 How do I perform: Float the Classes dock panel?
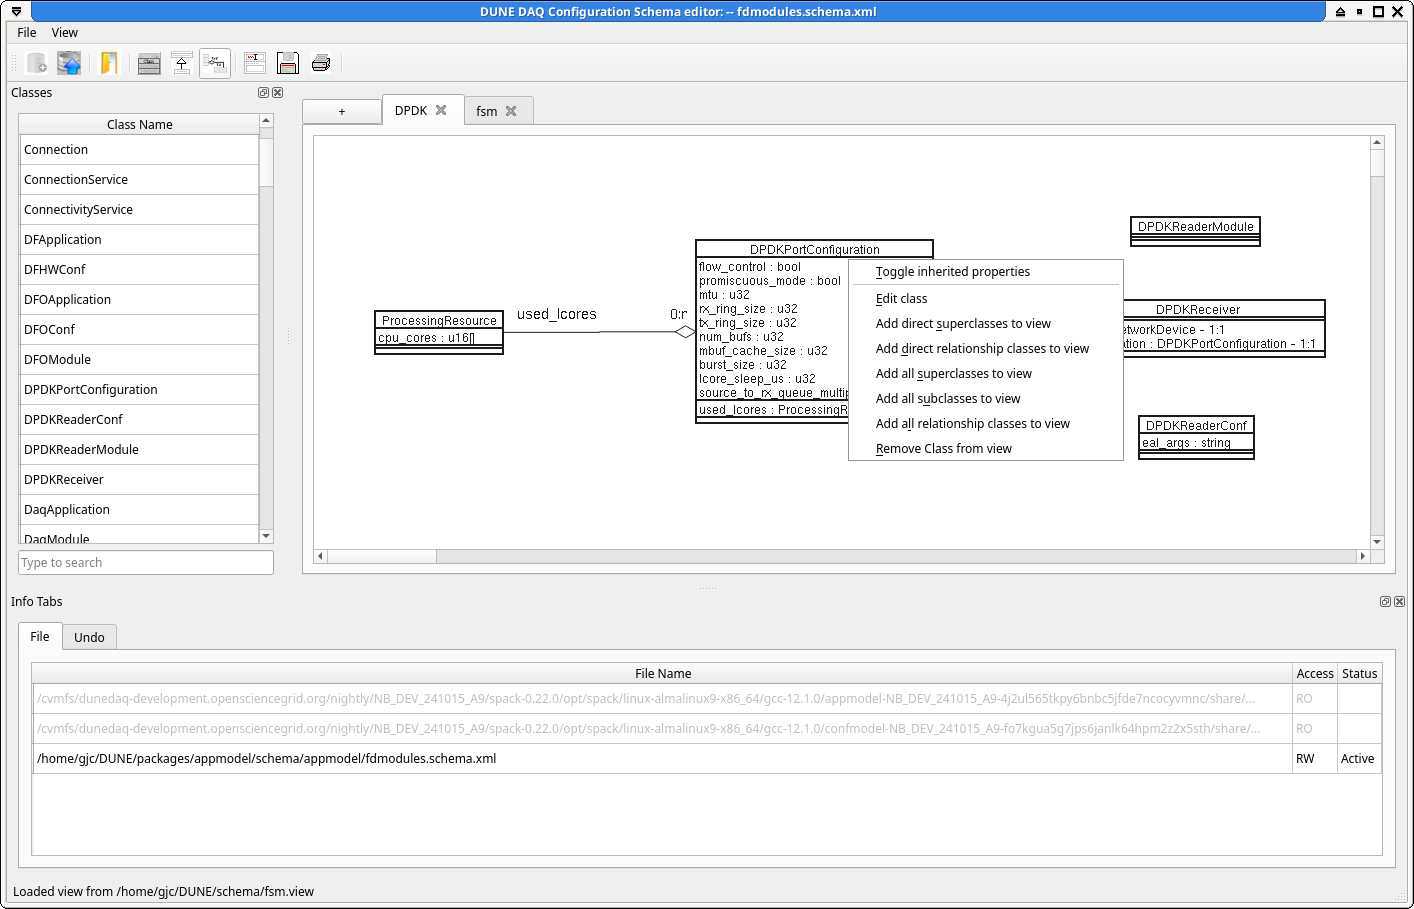coord(264,93)
